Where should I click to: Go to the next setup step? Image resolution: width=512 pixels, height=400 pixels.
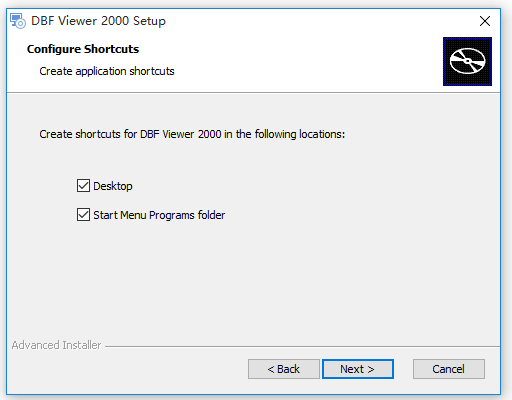pyautogui.click(x=358, y=369)
